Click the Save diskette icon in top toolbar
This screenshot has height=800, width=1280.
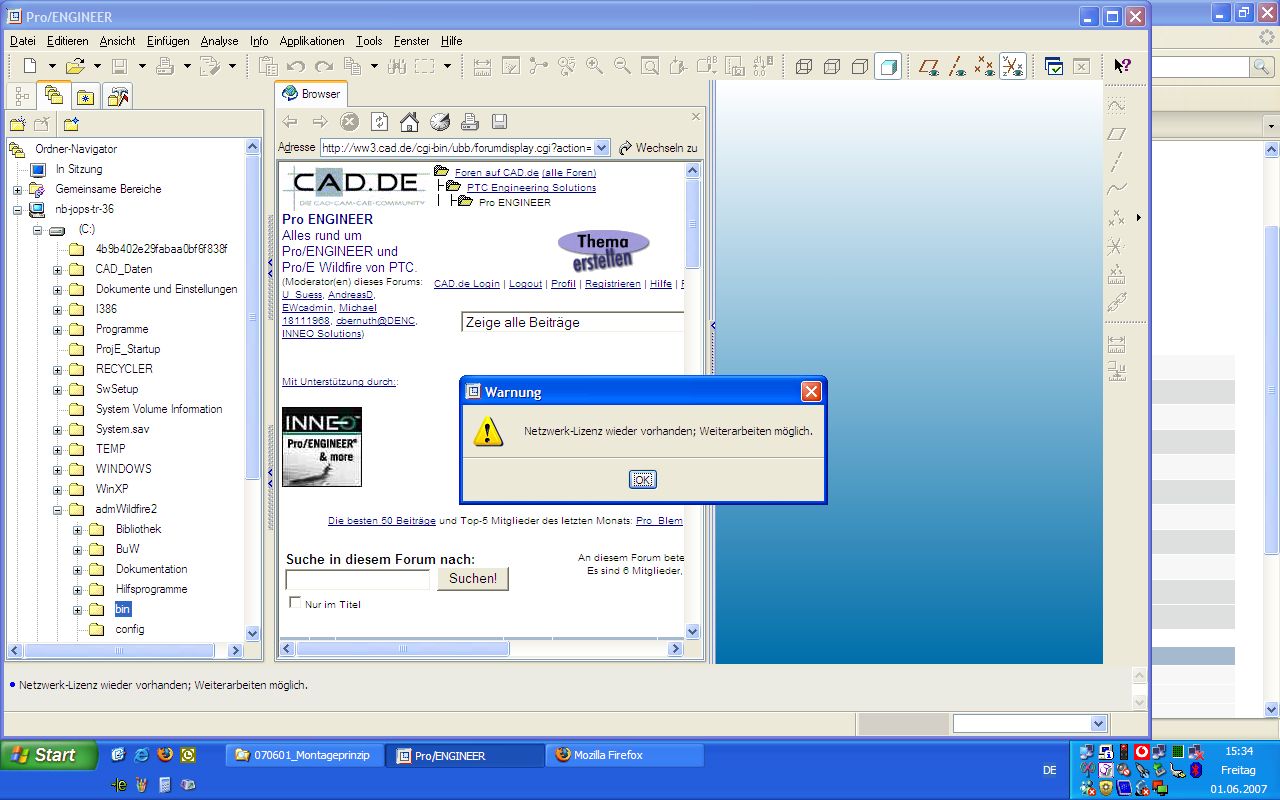point(120,66)
